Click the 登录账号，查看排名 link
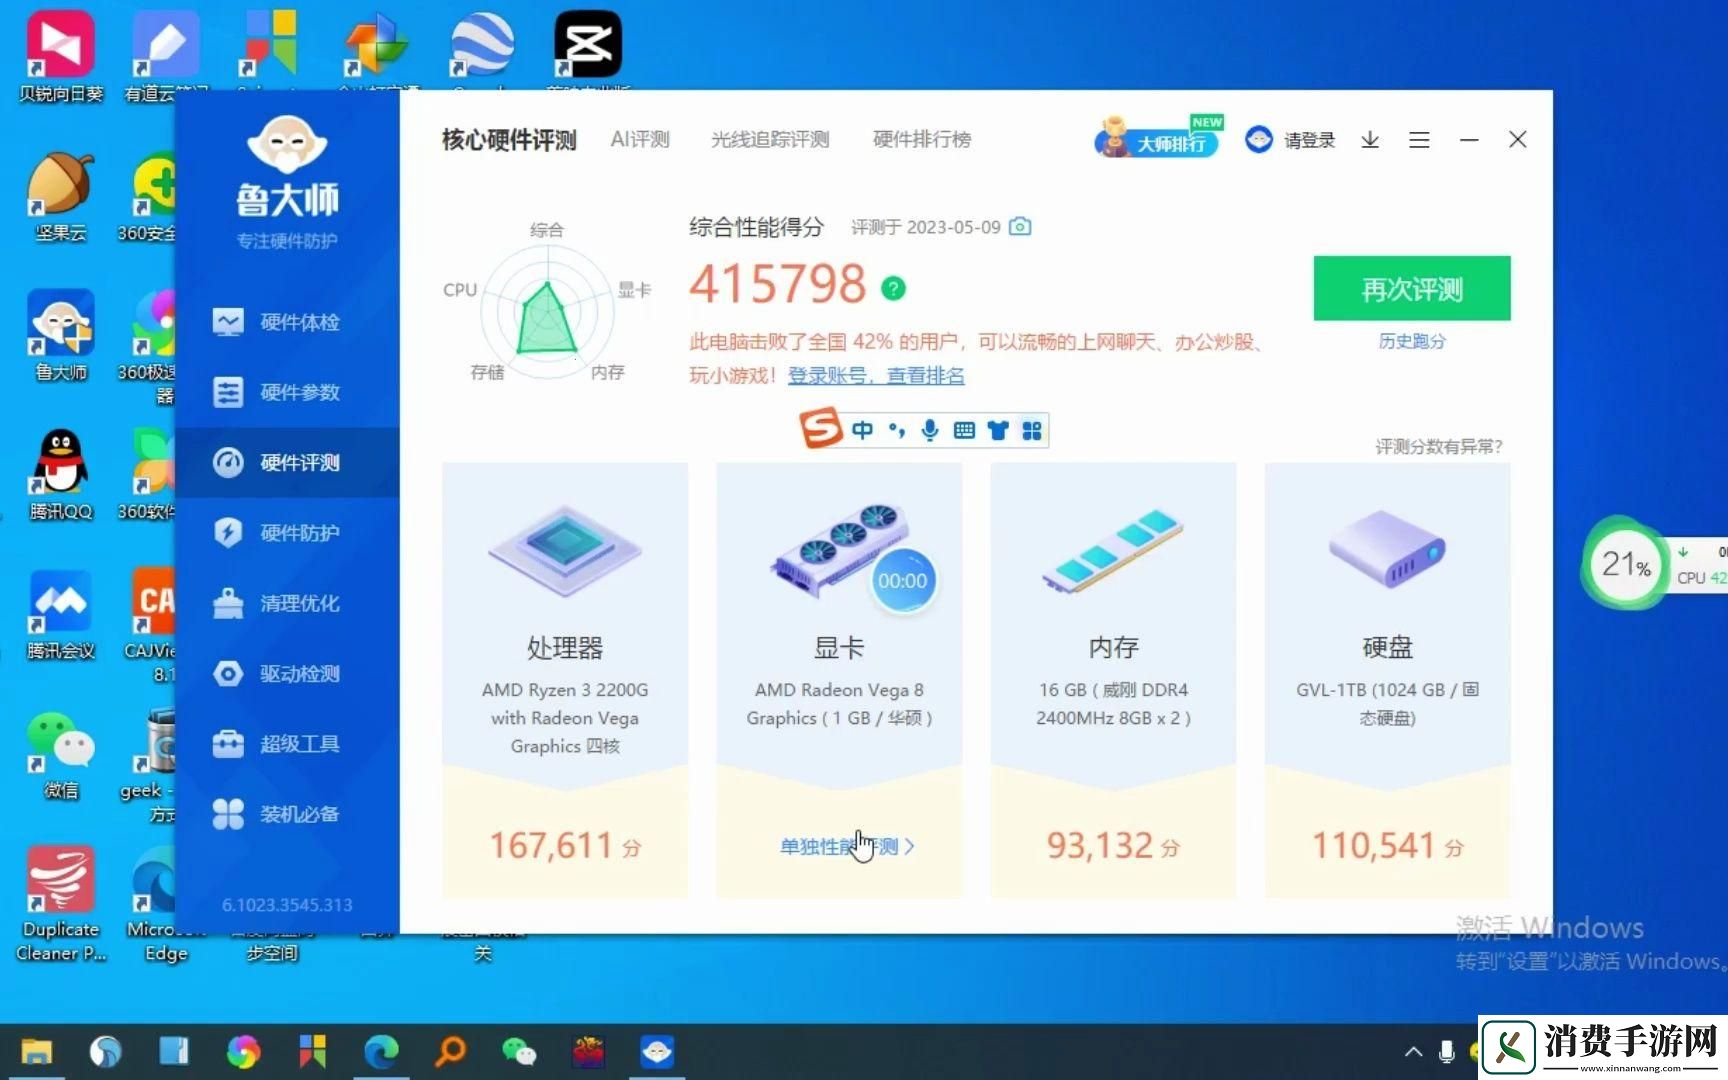The width and height of the screenshot is (1728, 1080). (876, 376)
